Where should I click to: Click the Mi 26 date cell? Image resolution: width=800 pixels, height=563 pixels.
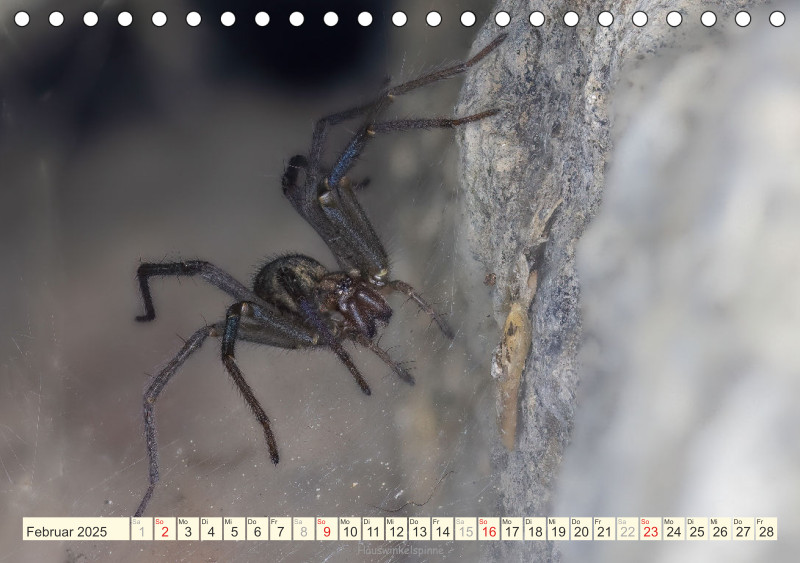[720, 529]
